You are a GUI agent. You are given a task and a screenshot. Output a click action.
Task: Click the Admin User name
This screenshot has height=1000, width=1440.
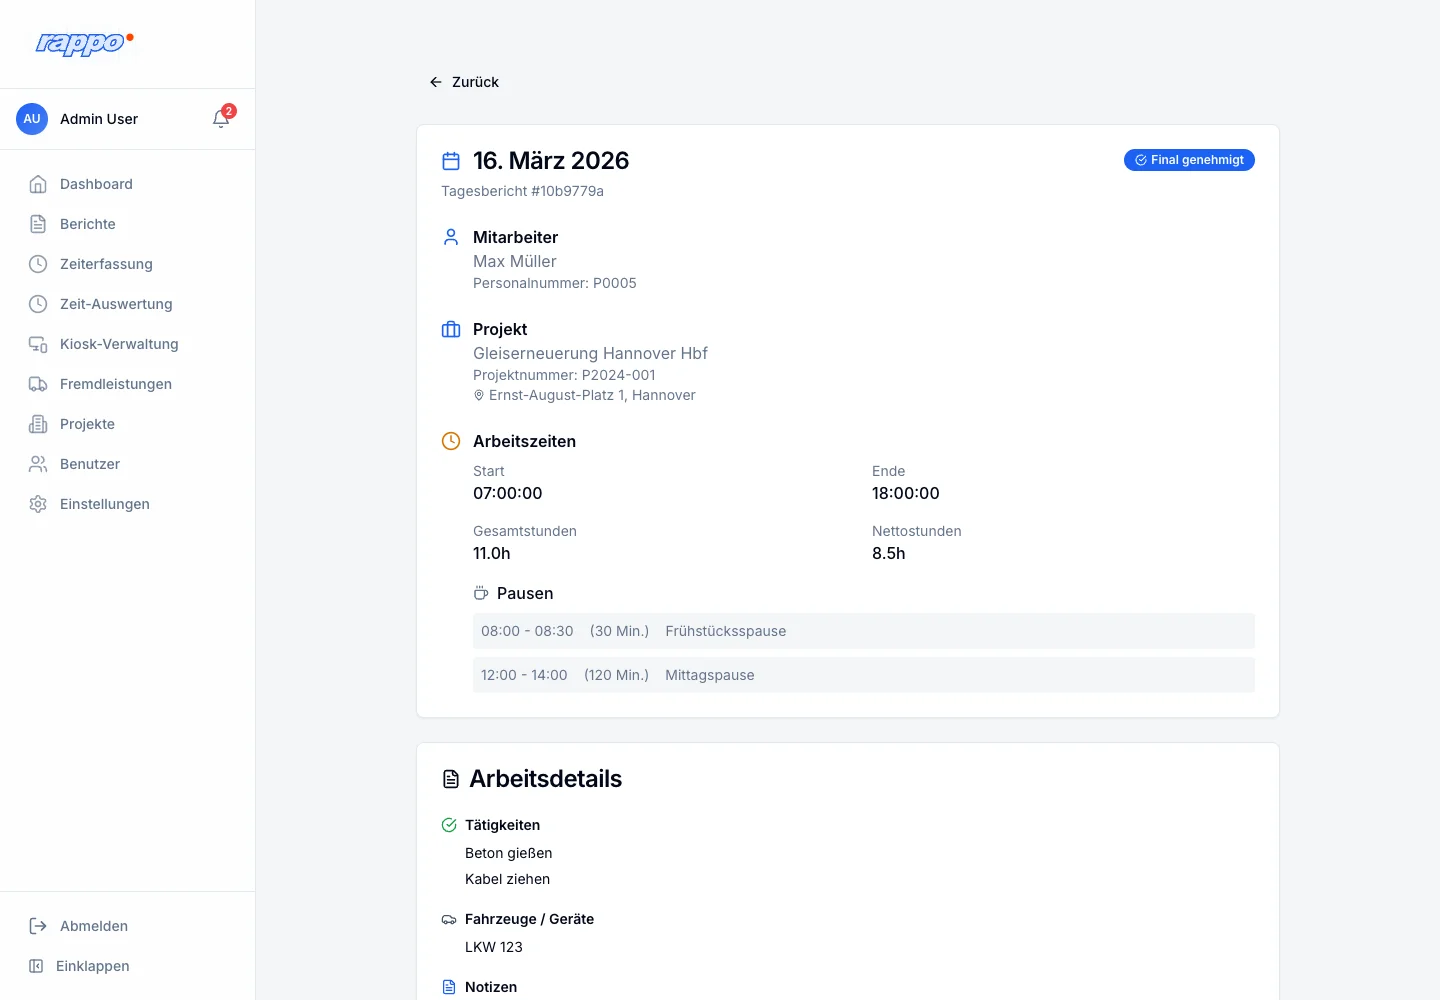click(99, 119)
